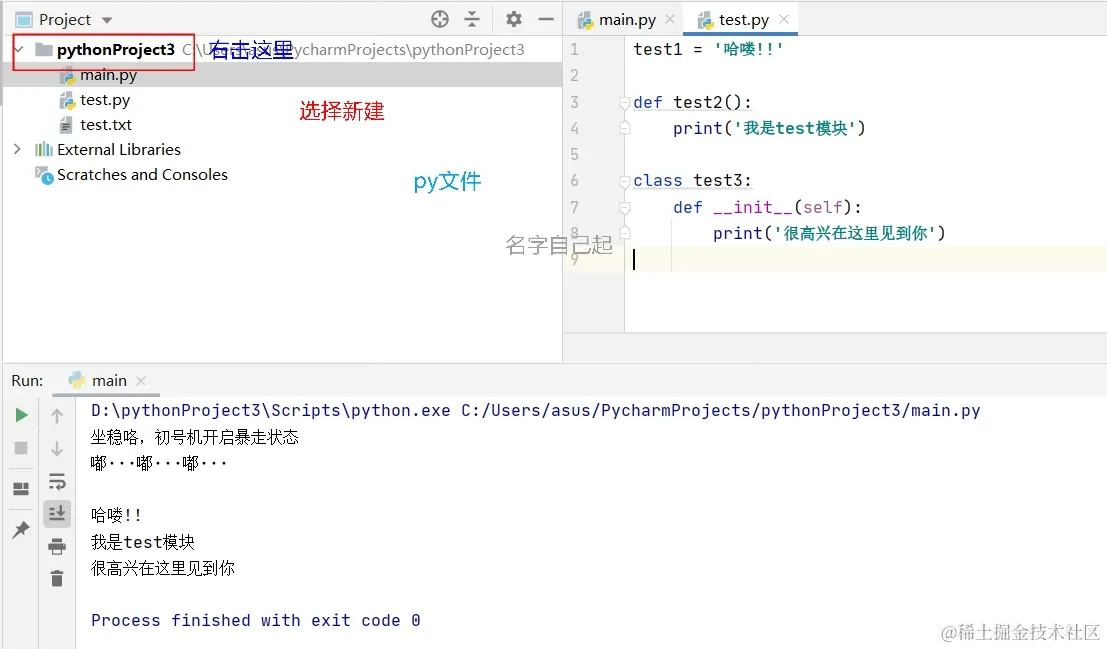Click the down stack trace arrow
Screen dimensions: 1107x649
click(x=57, y=448)
